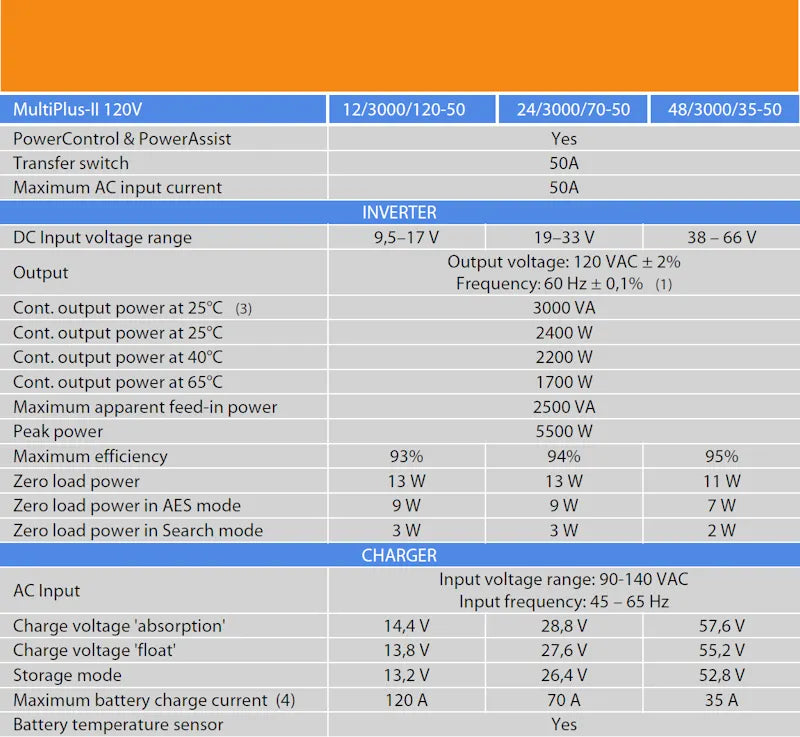Click the 95% maximum efficiency cell
This screenshot has width=800, height=737.
point(721,456)
